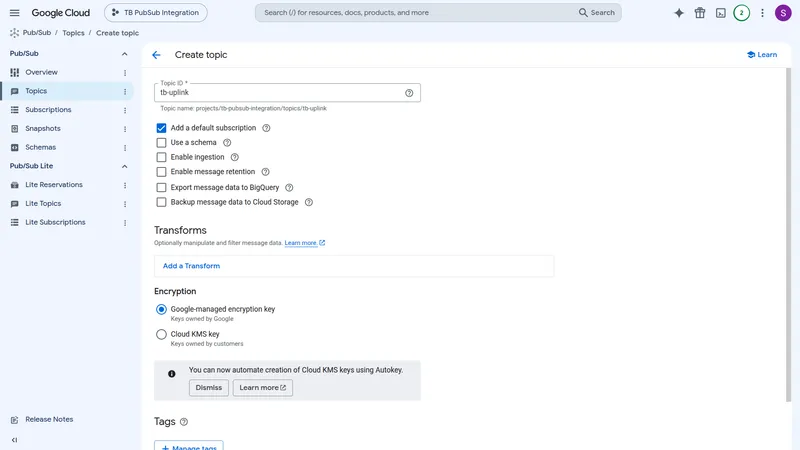Click Pub/Sub breadcrumb link

pyautogui.click(x=37, y=33)
